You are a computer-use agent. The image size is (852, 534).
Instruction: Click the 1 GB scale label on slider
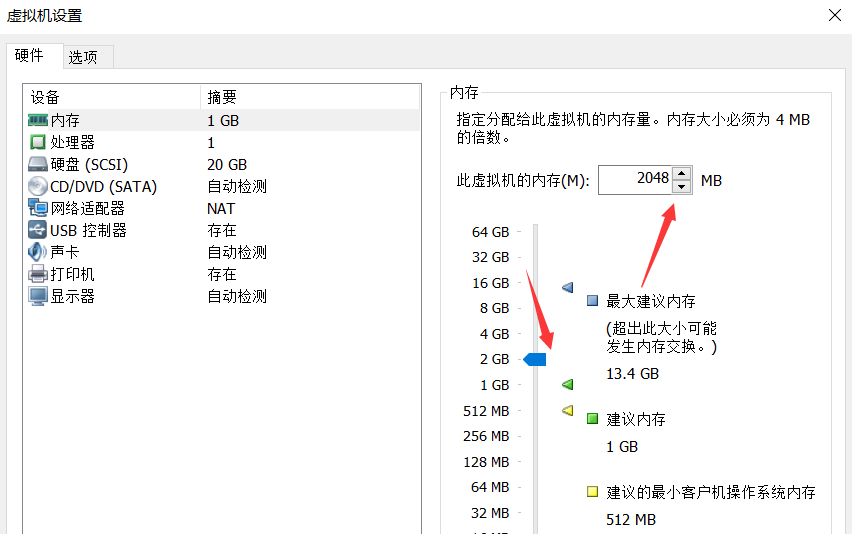(x=494, y=385)
